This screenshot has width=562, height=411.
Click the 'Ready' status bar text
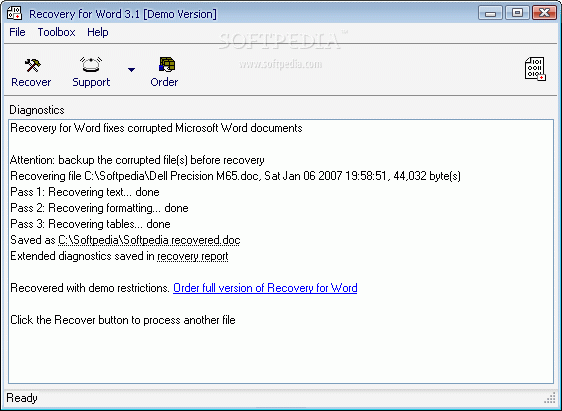click(x=22, y=398)
